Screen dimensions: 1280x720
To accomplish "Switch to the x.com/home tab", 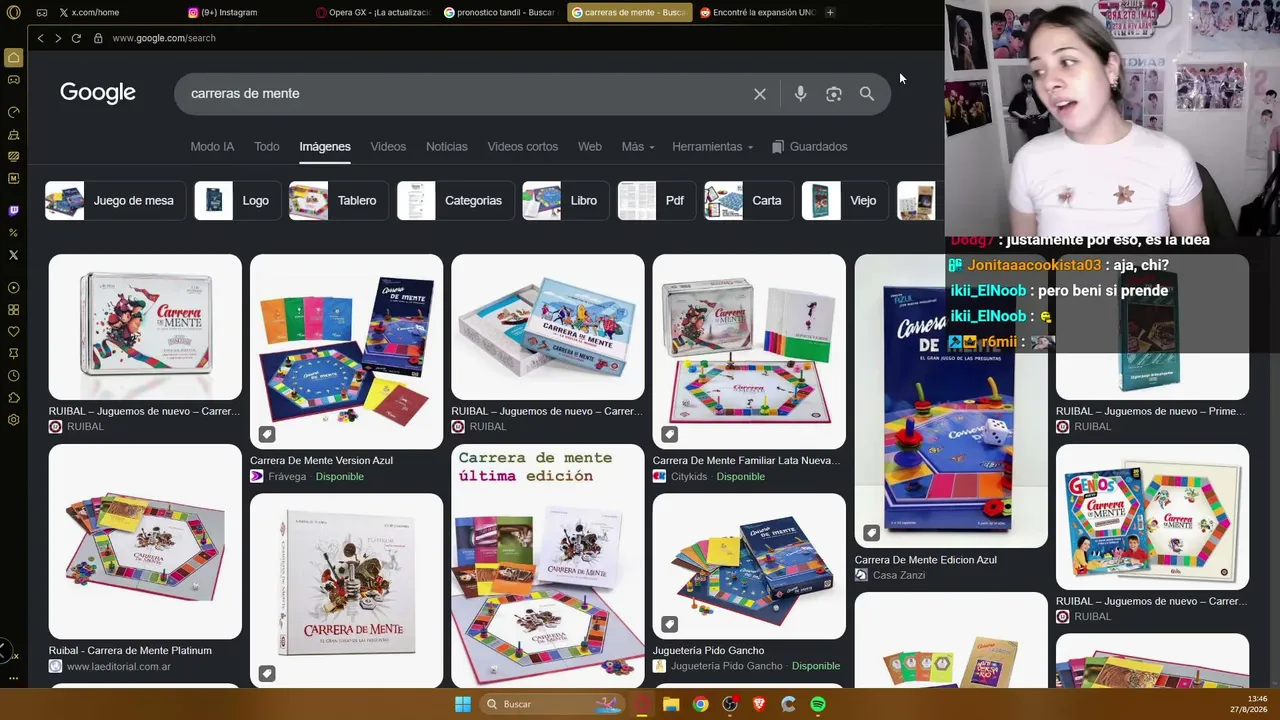I will tap(115, 12).
